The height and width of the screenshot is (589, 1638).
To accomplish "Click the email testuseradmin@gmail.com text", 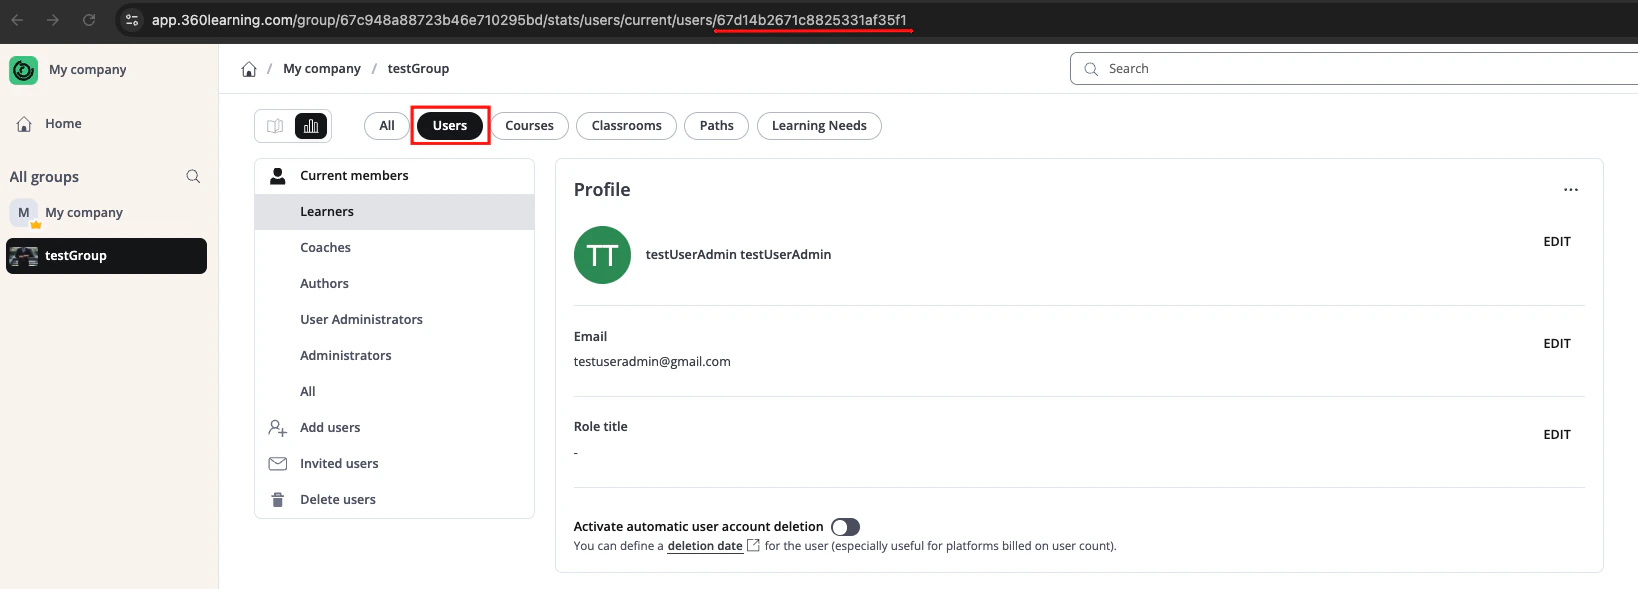I will 652,362.
